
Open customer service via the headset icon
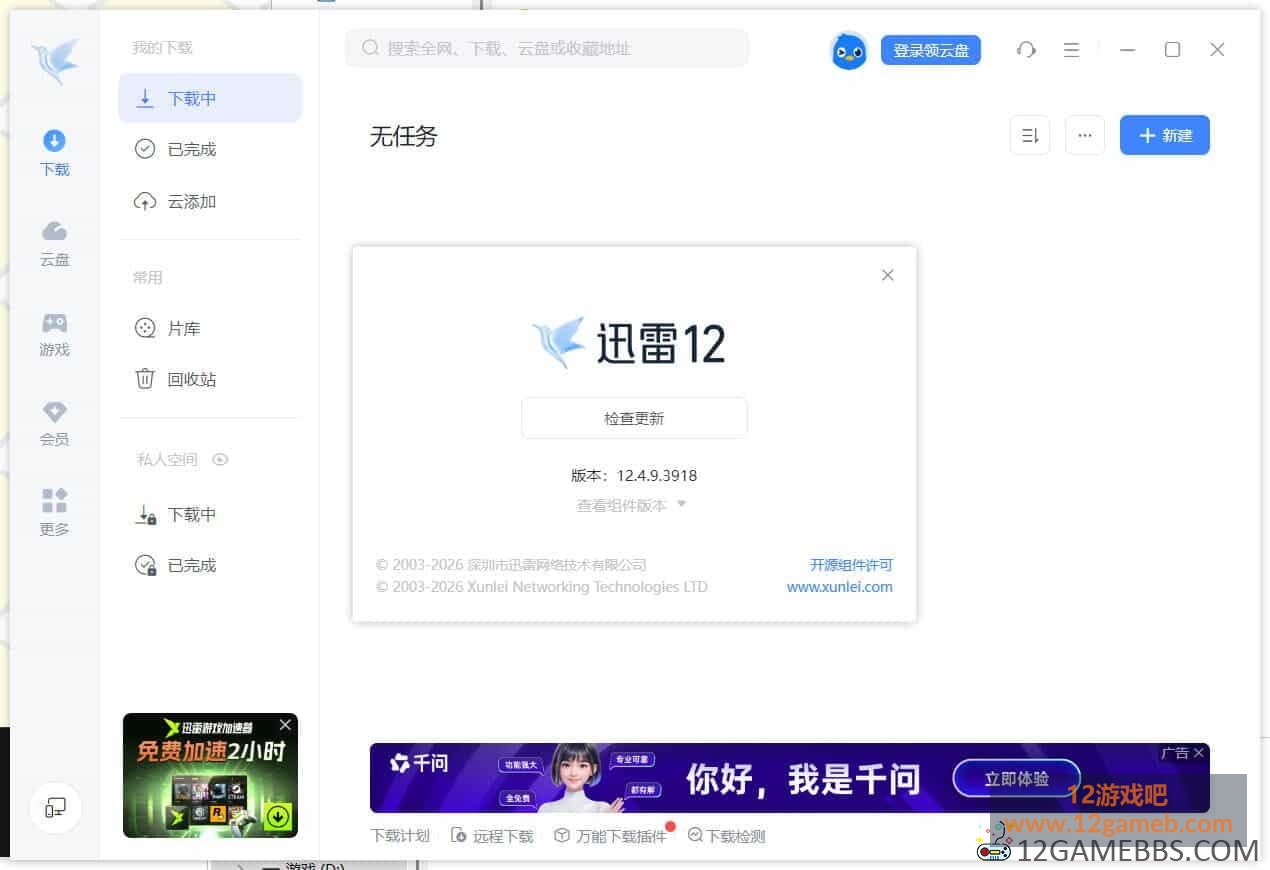1026,50
